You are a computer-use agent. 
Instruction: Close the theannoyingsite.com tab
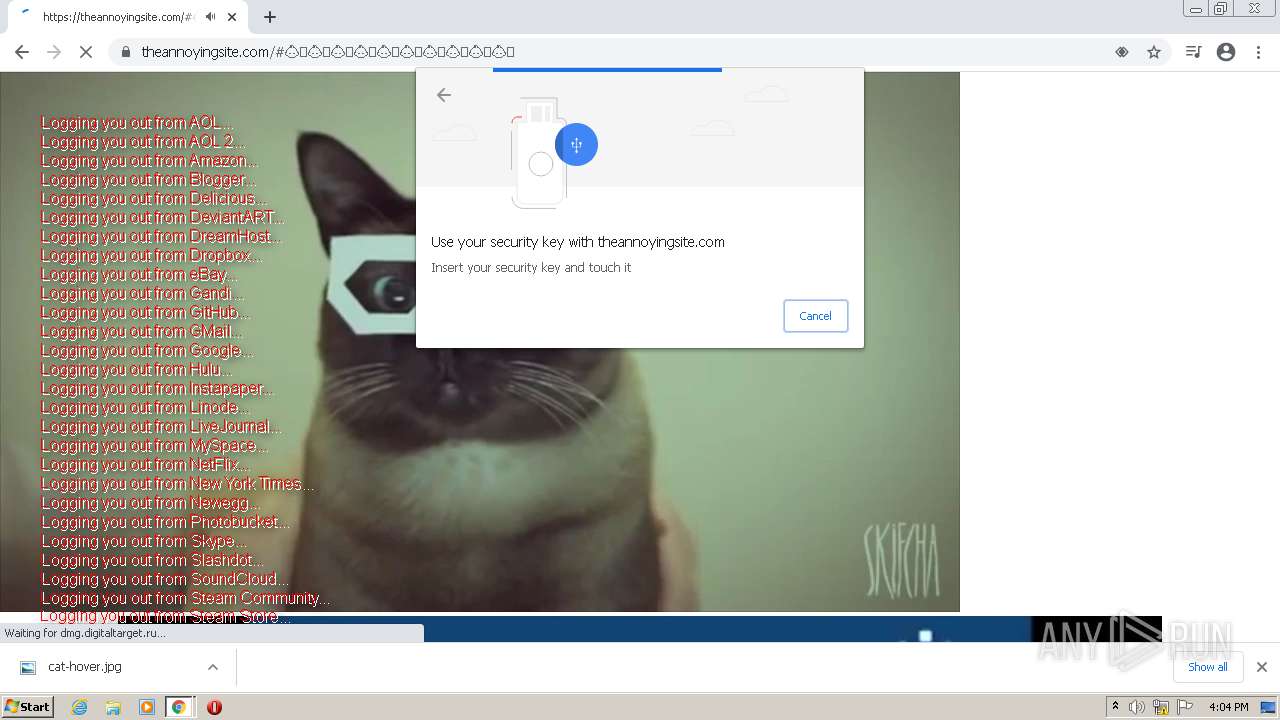(232, 17)
